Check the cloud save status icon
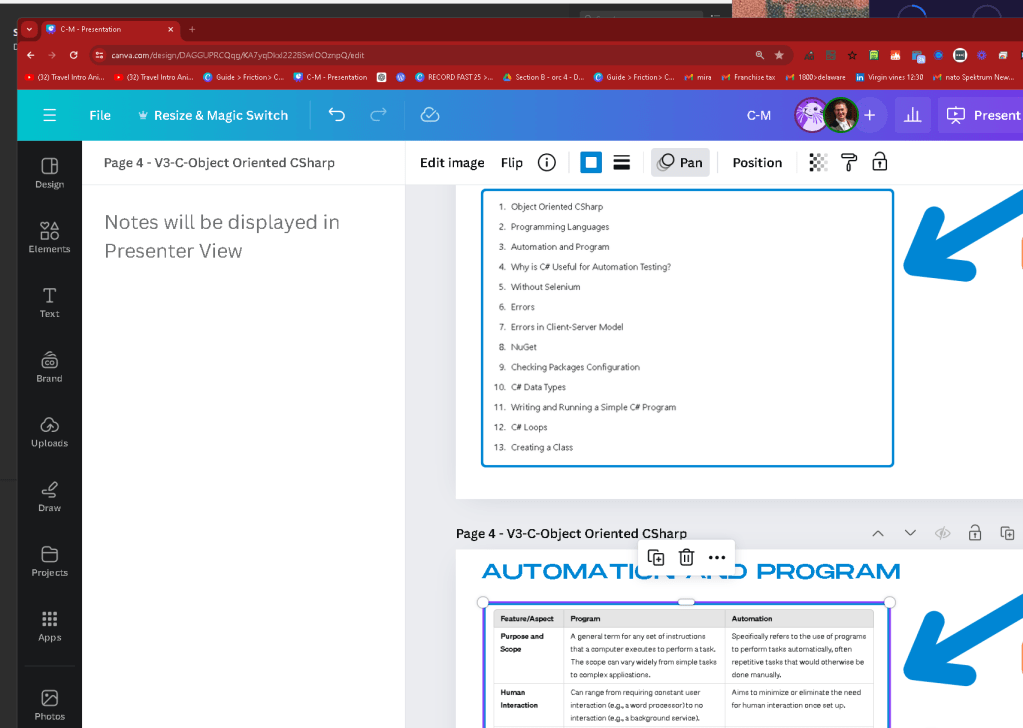The image size is (1023, 728). [429, 115]
